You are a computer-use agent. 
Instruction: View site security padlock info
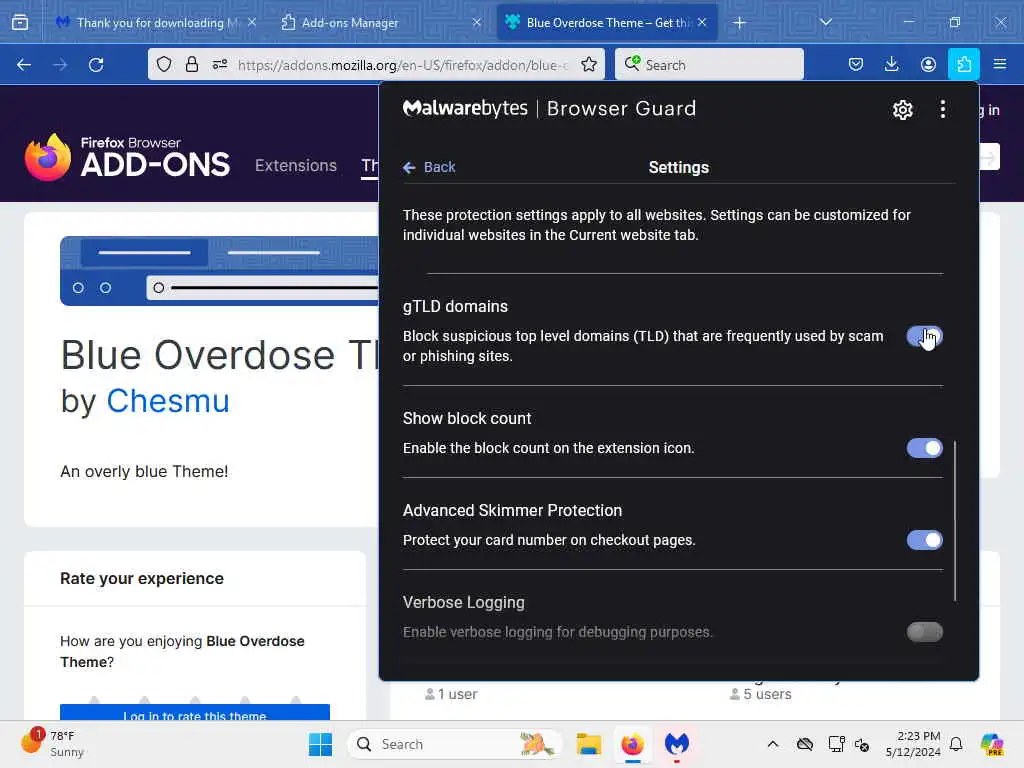click(191, 64)
